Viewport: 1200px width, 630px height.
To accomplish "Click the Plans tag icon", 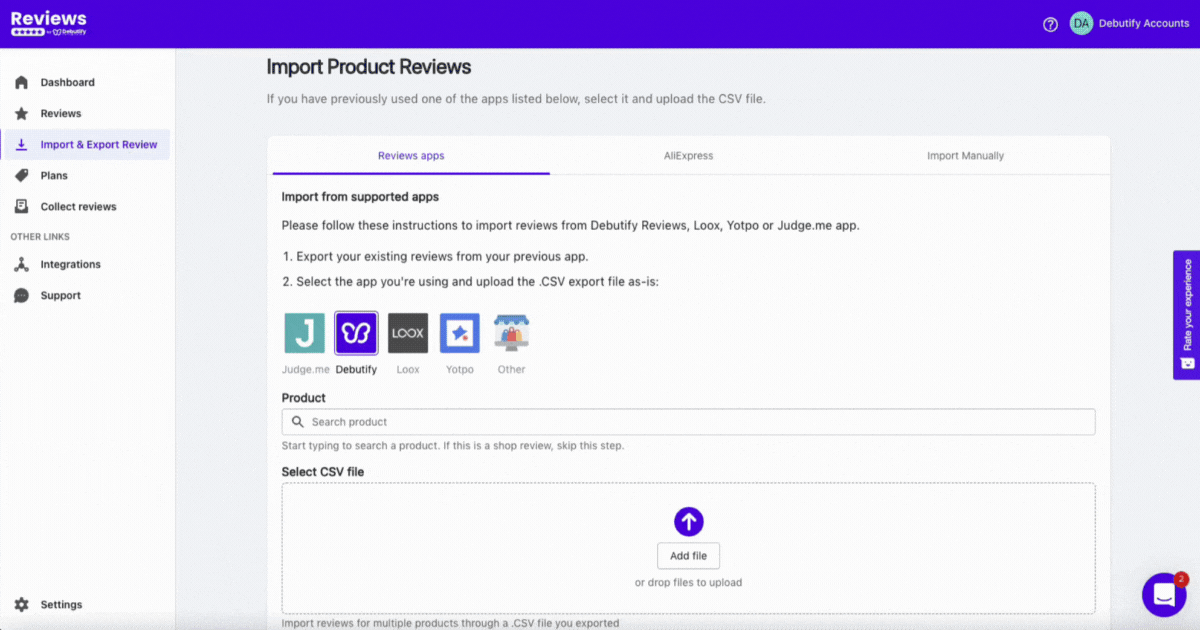I will [x=21, y=175].
